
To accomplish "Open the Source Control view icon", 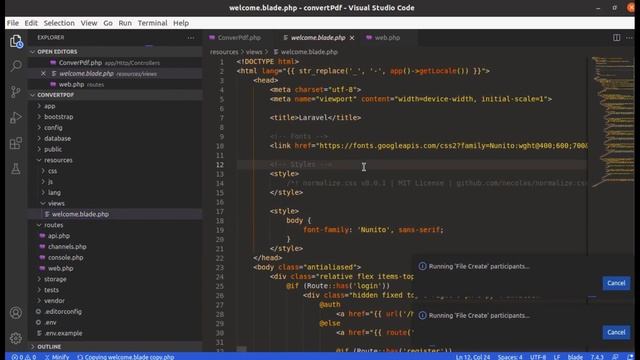I will point(16,91).
